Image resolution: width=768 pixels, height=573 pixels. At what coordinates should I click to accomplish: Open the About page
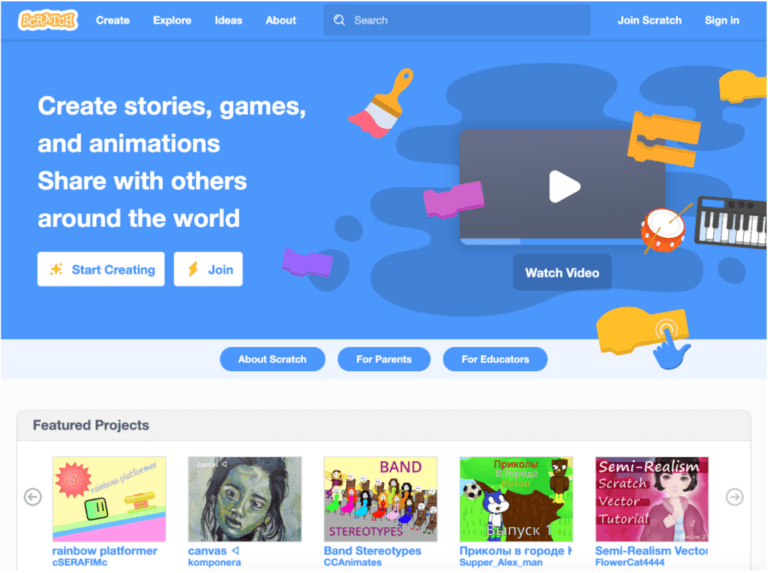click(x=281, y=20)
